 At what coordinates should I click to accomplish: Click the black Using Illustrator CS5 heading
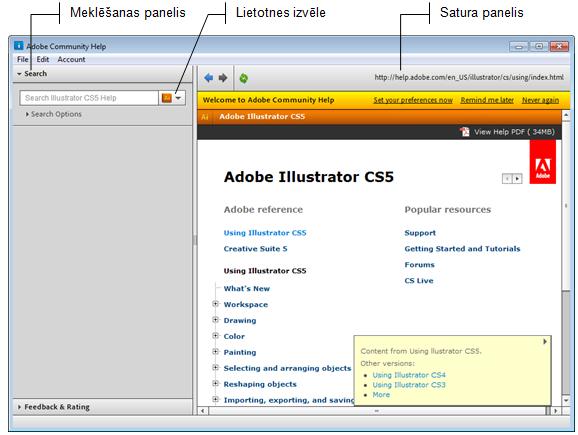tap(265, 271)
